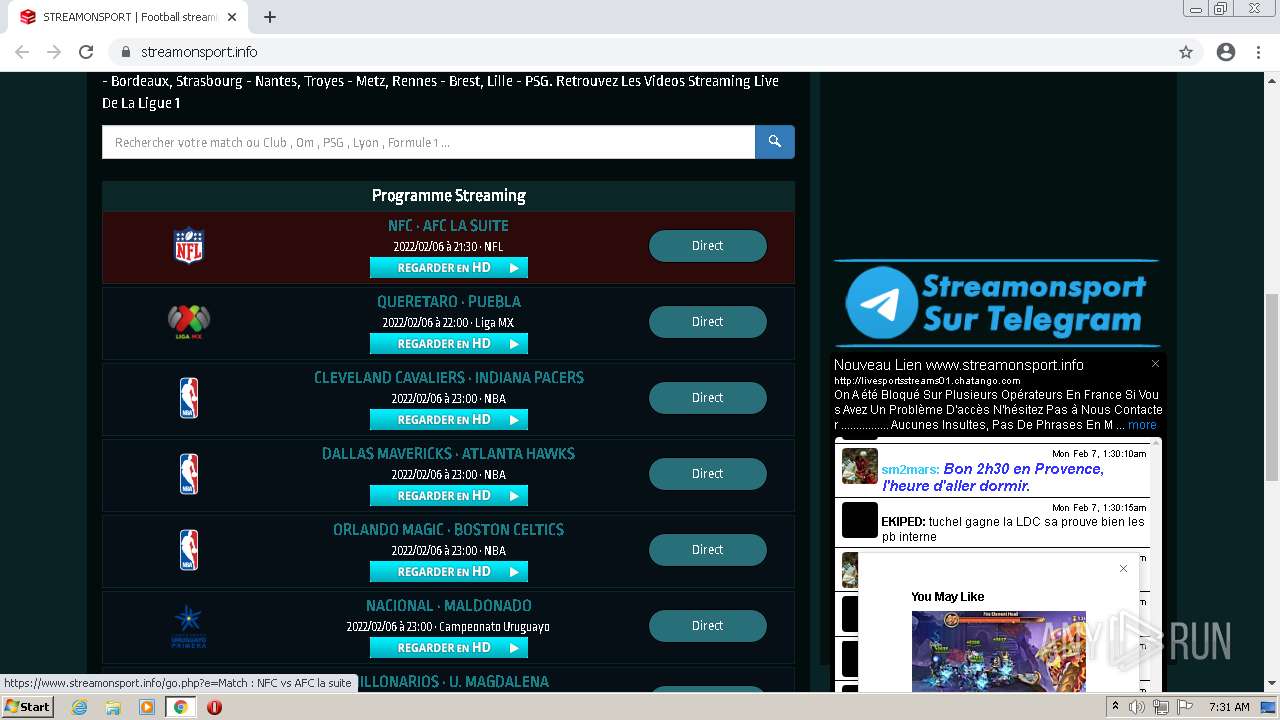Open NFC - AFC LA SUITE match link
Screen dimensions: 1280x720
coord(448,226)
